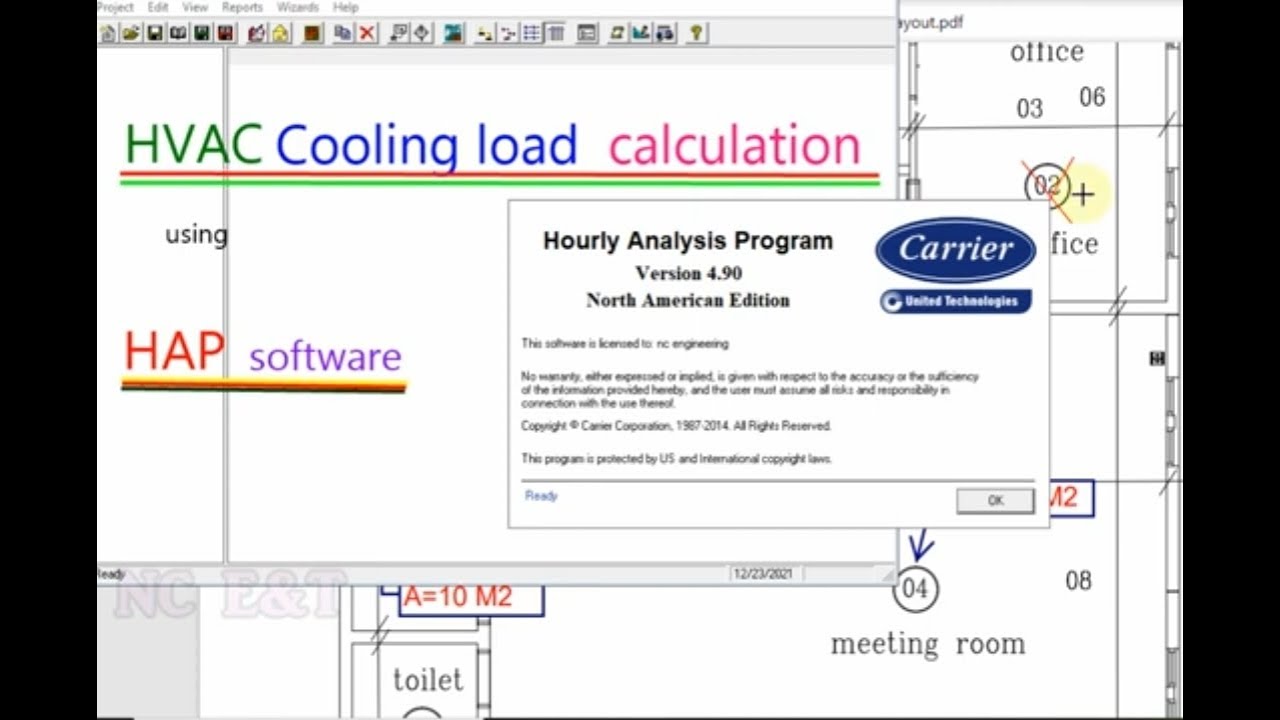Click the 'office' label at top of PDF
This screenshot has width=1280, height=720.
pos(1047,52)
